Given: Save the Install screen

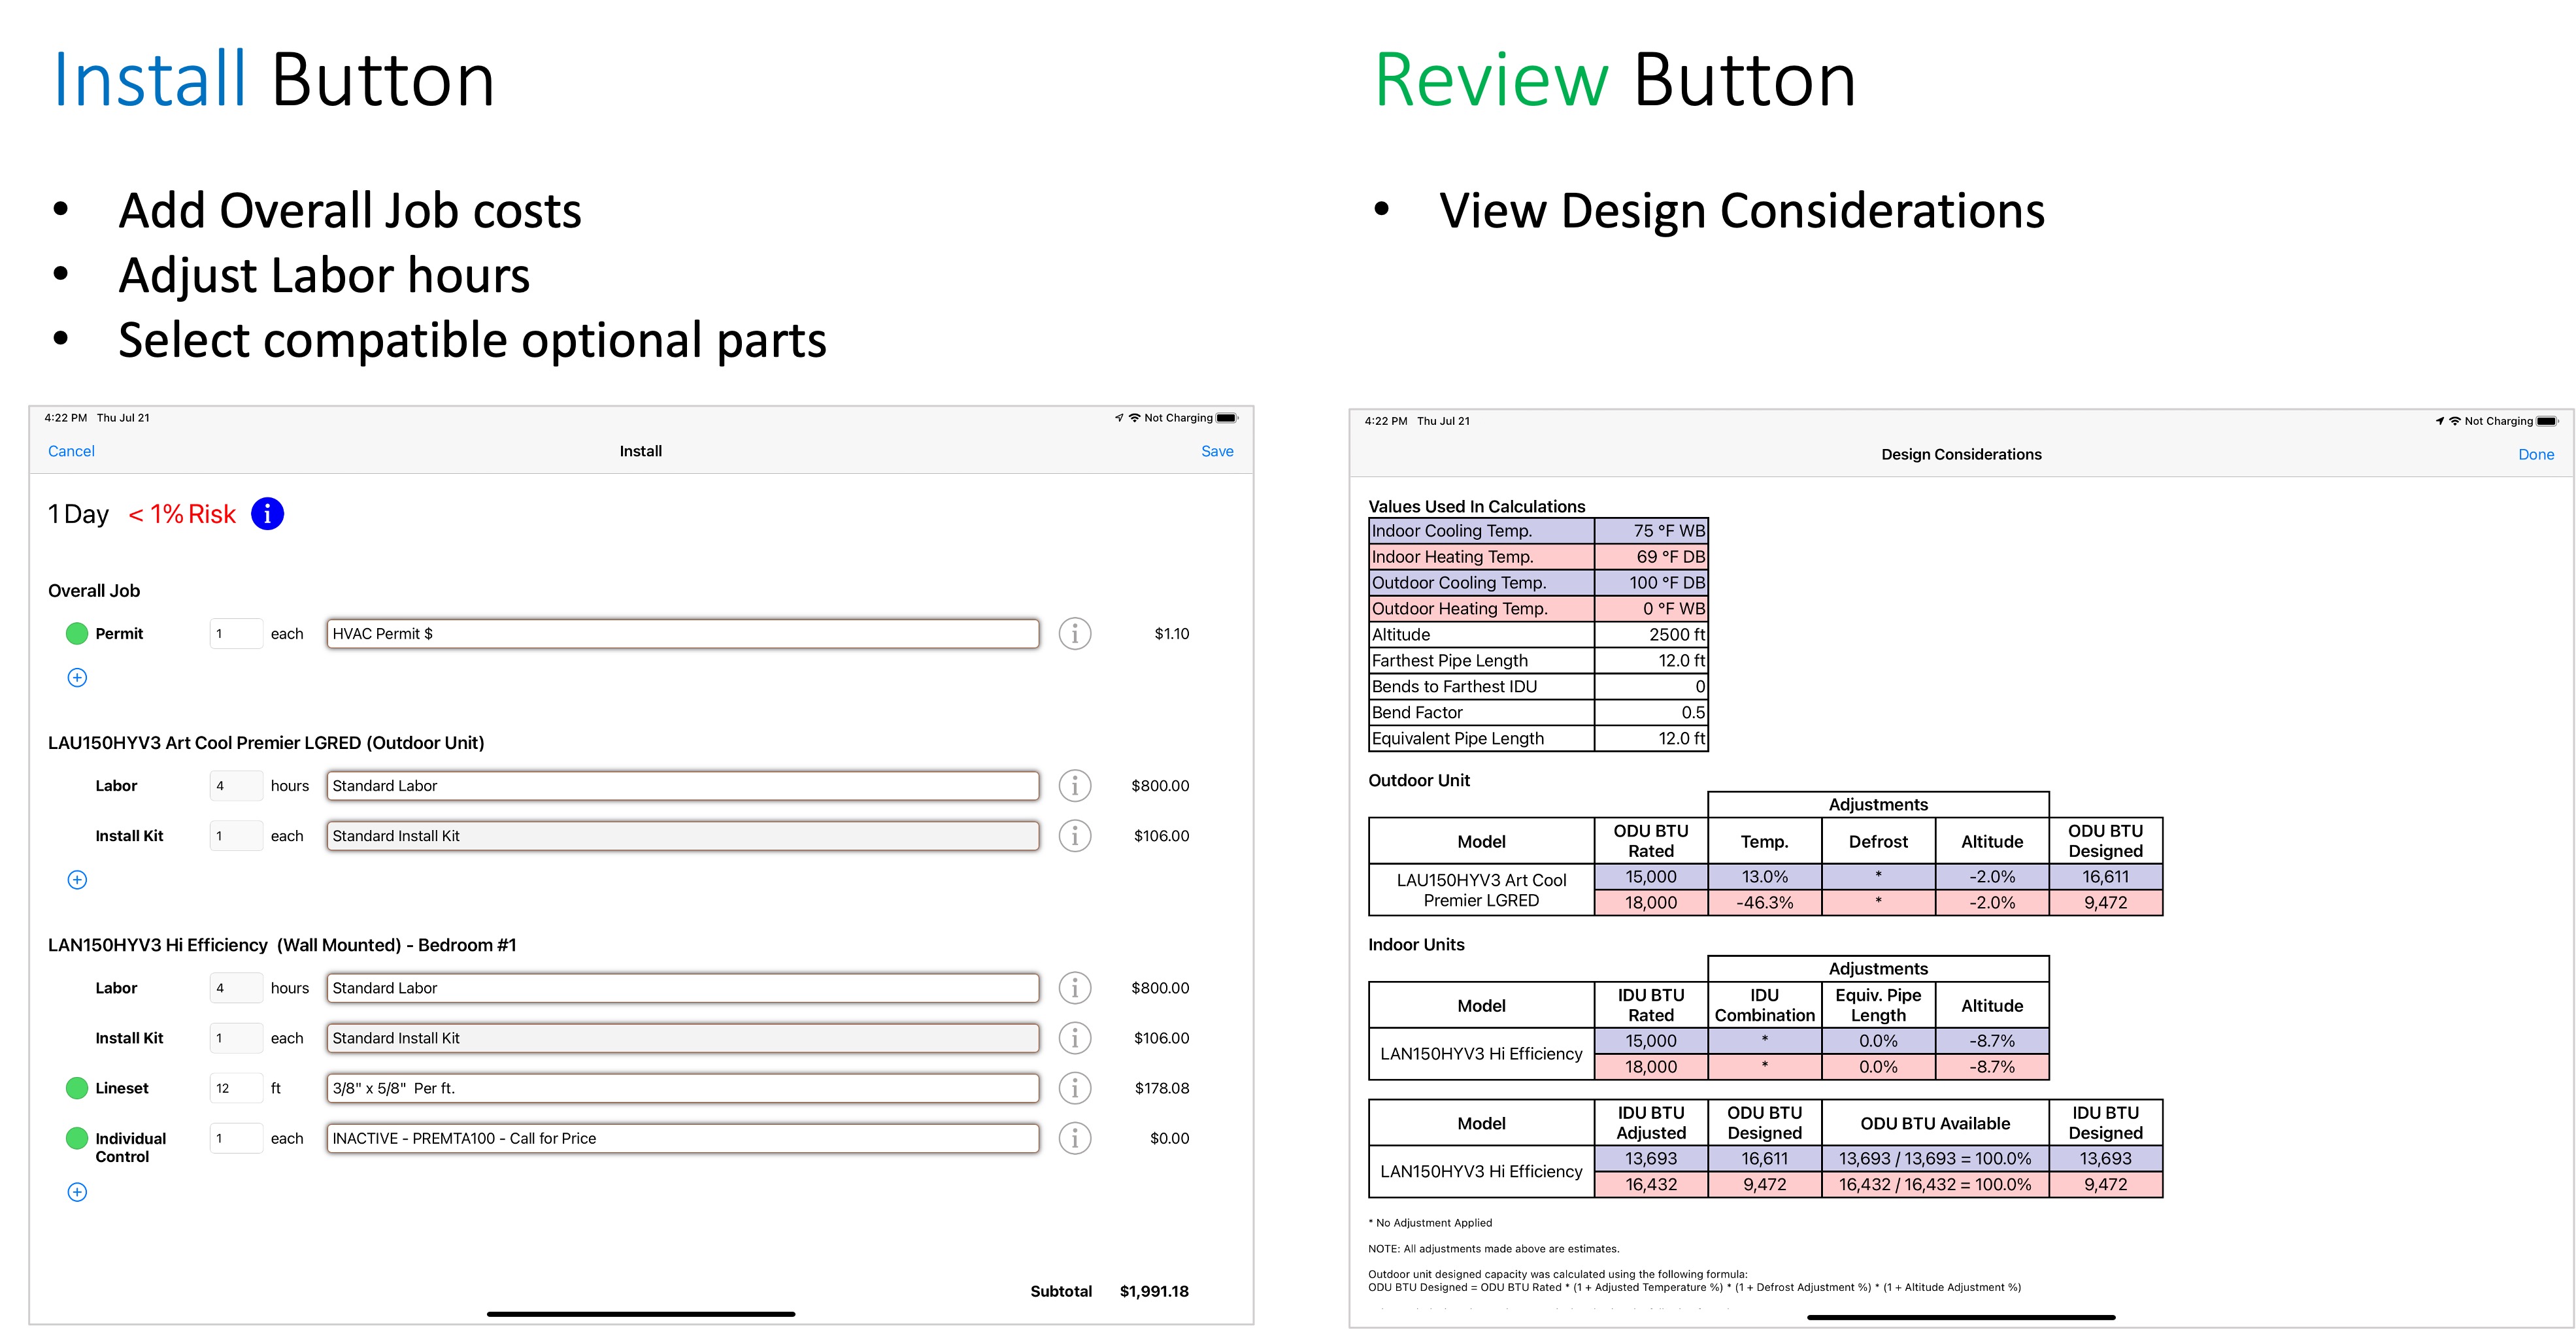Looking at the screenshot, I should 1217,451.
